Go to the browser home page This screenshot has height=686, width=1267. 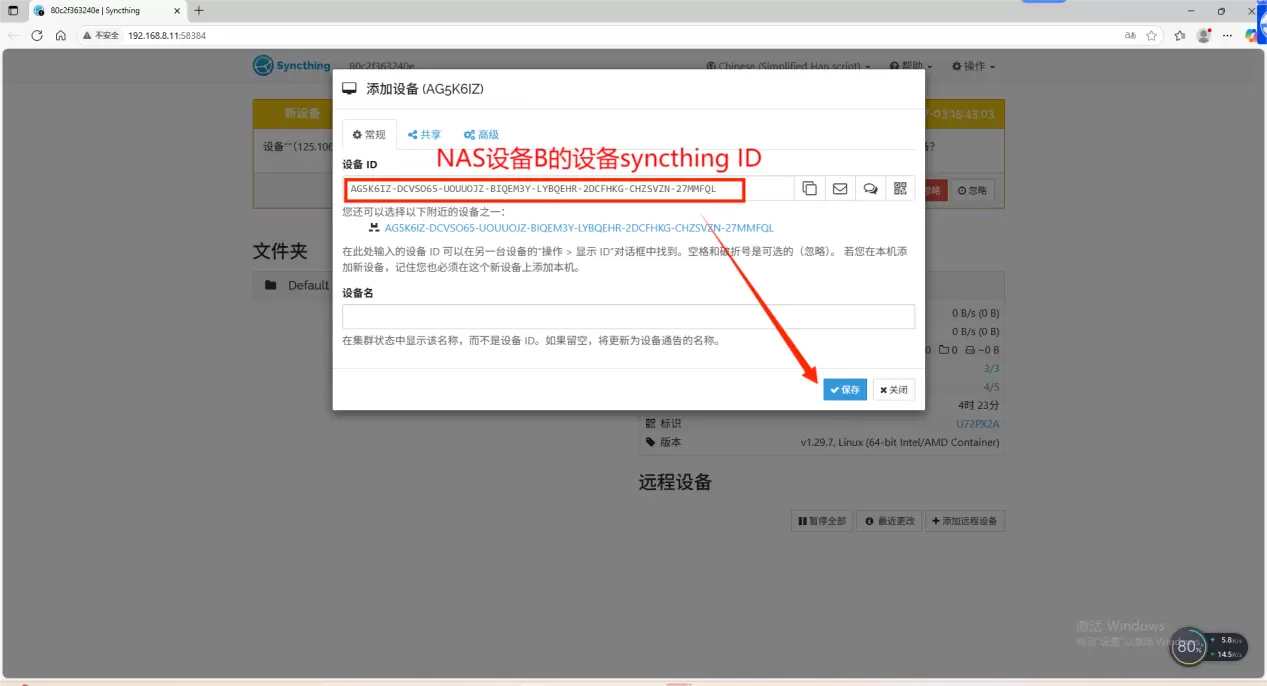tap(61, 35)
